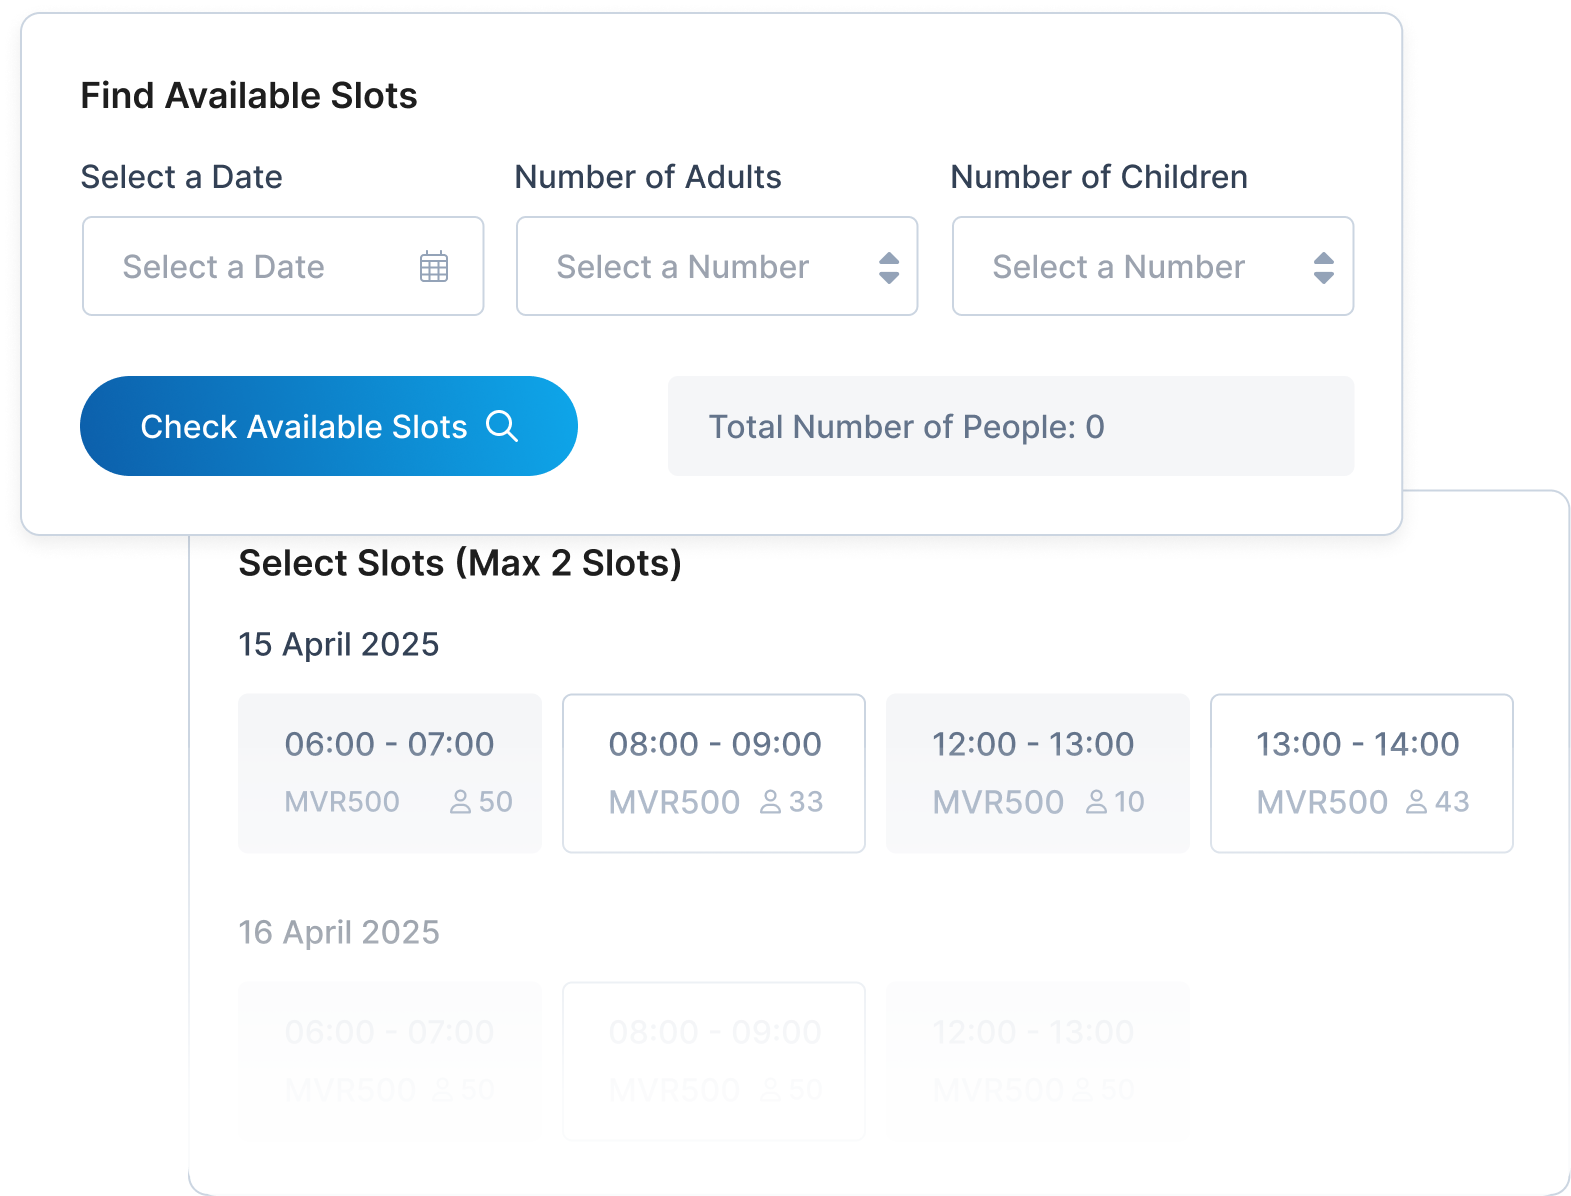Open the Number of Adults dropdown
Viewport: 1571px width, 1196px height.
(x=716, y=266)
